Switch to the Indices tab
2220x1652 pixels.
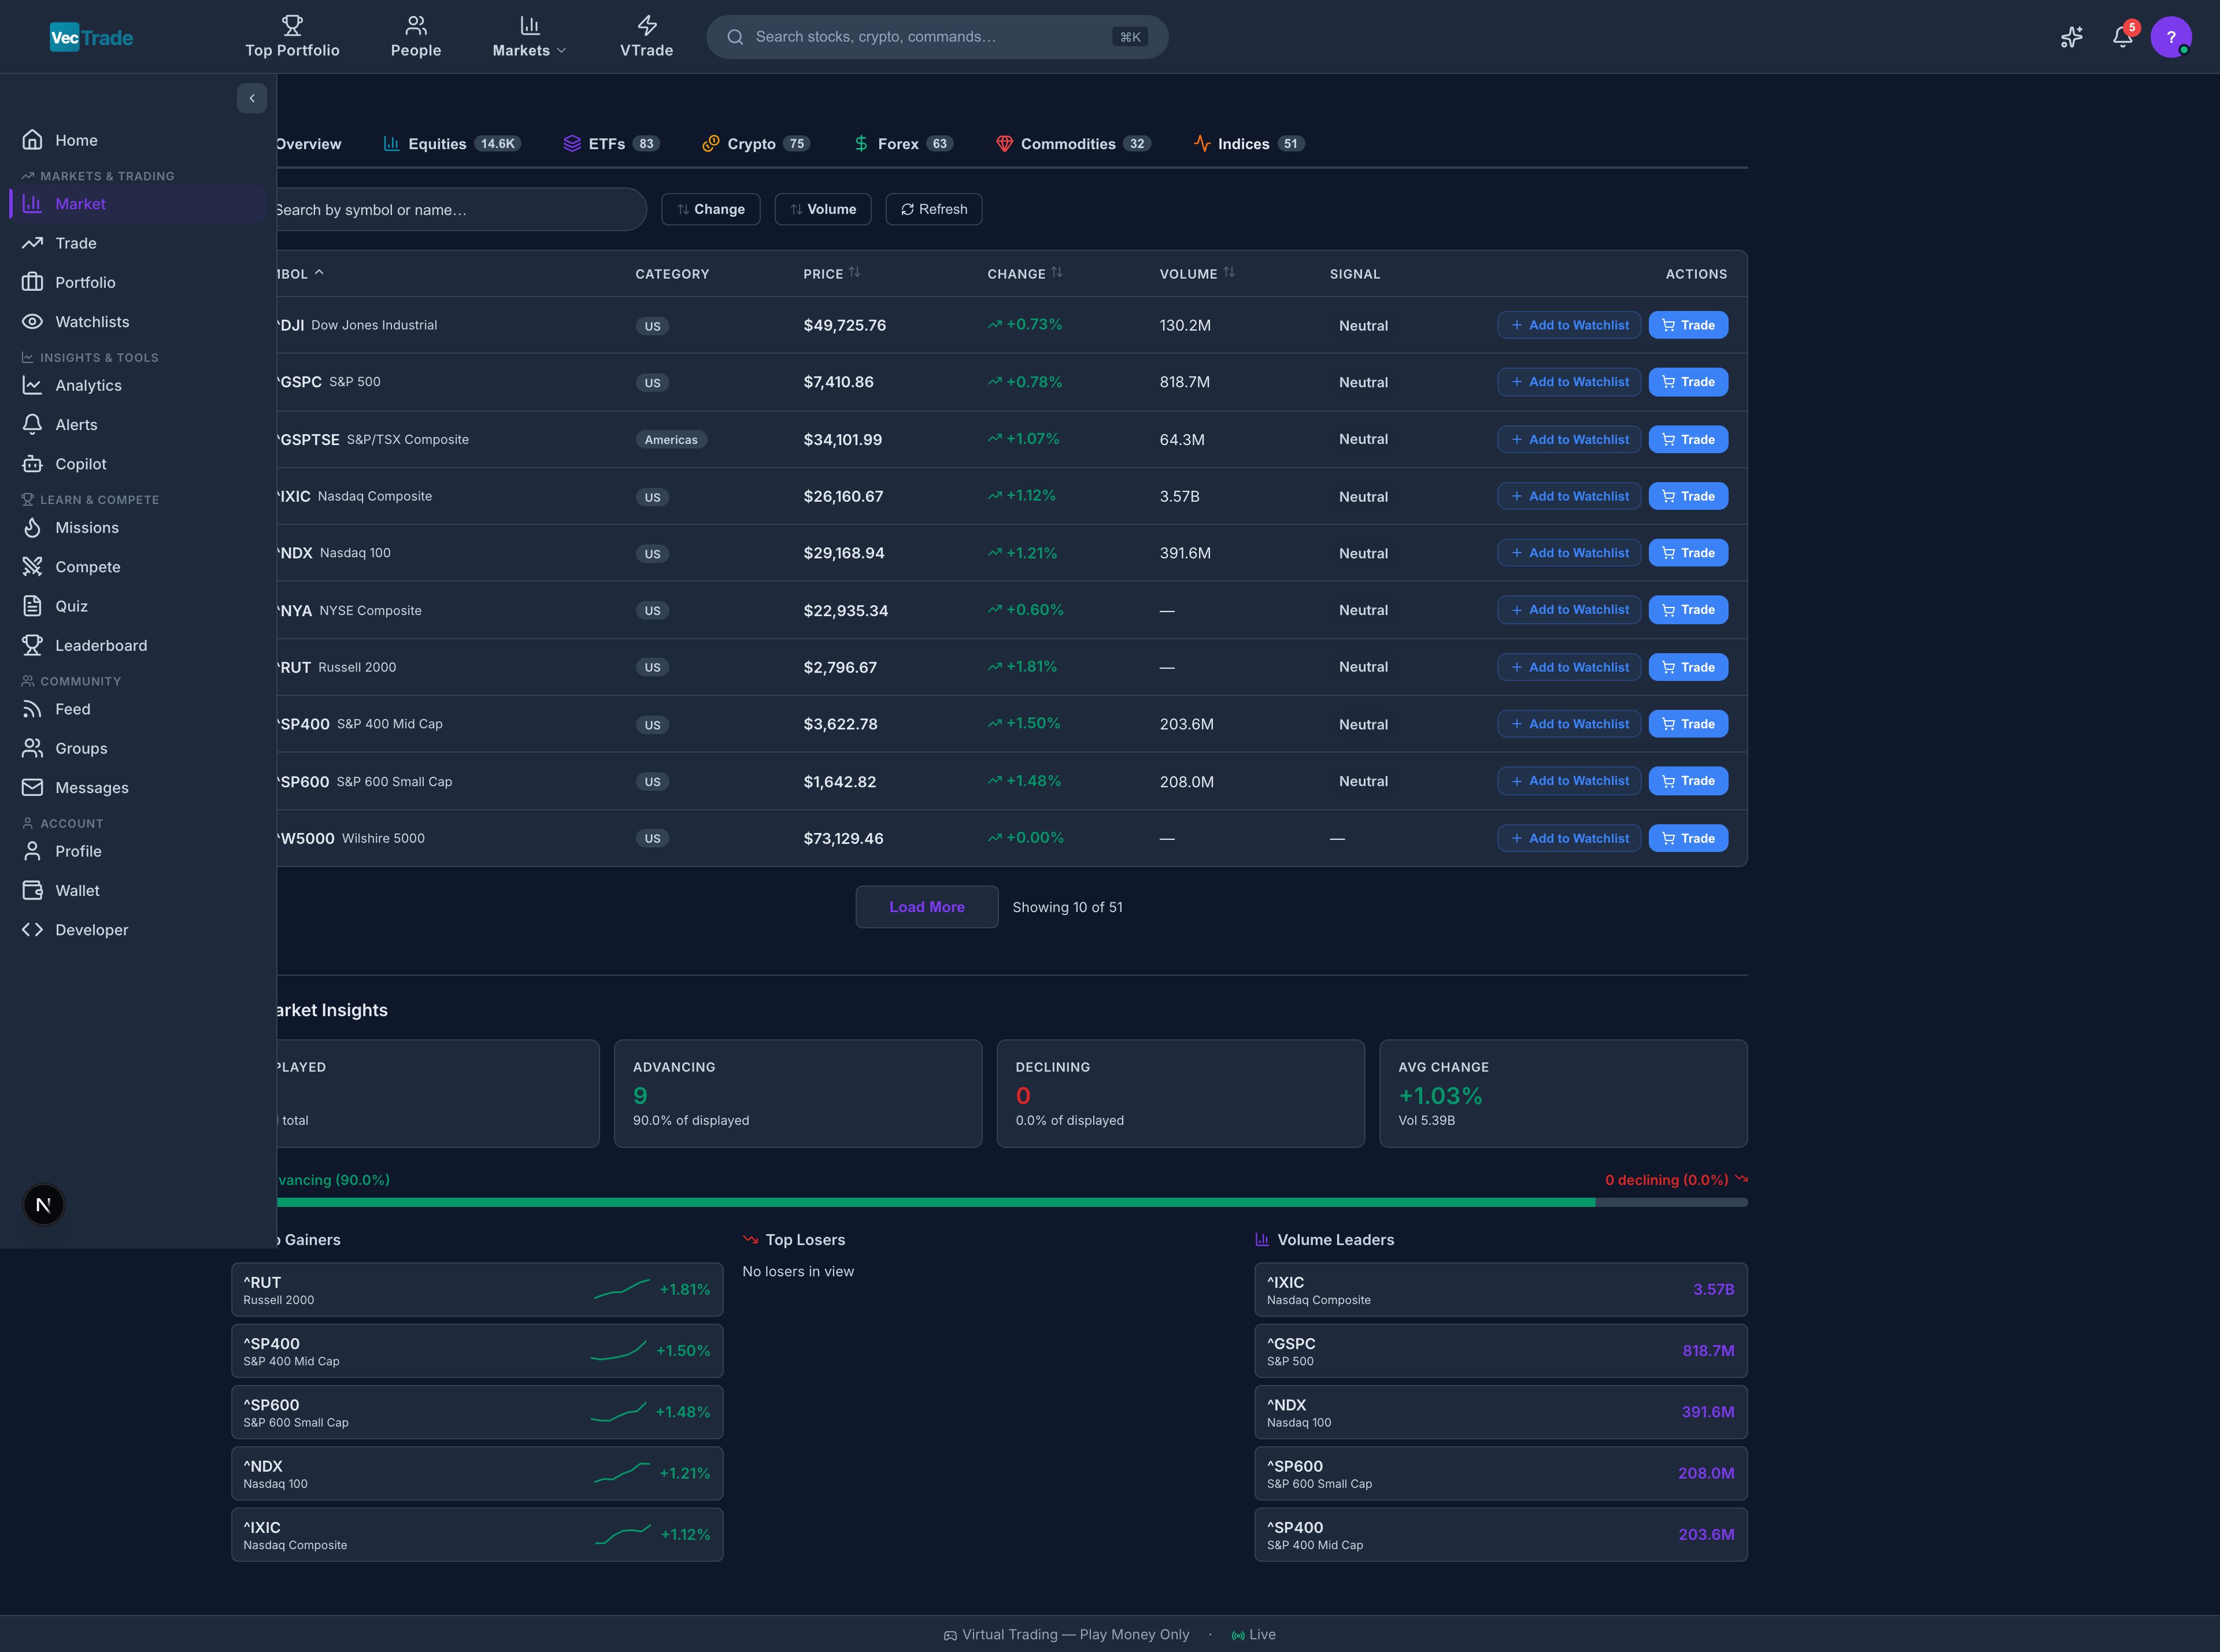point(1249,144)
